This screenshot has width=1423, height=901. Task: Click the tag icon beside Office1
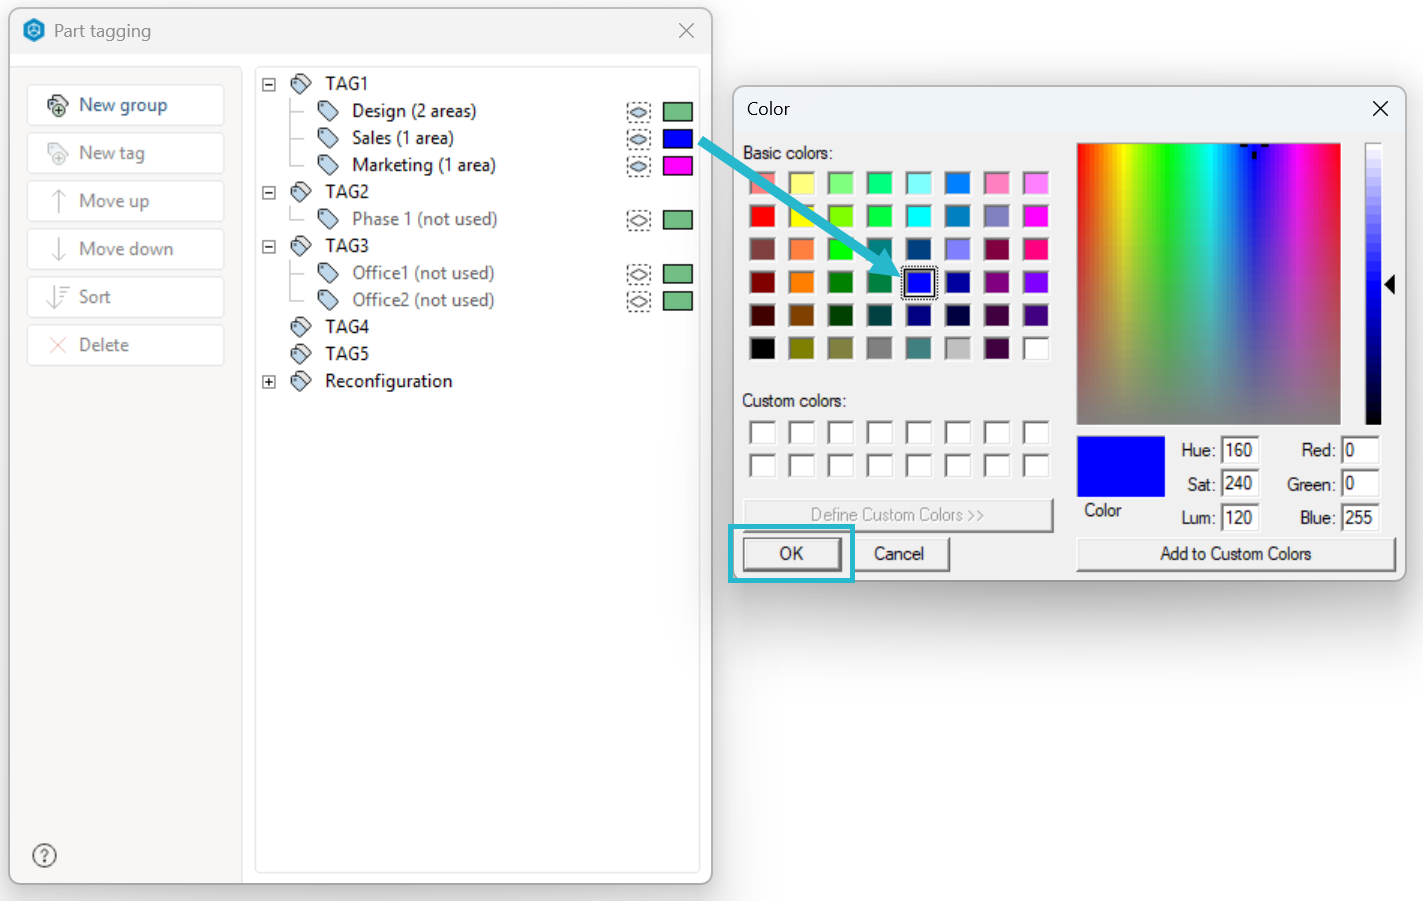328,273
